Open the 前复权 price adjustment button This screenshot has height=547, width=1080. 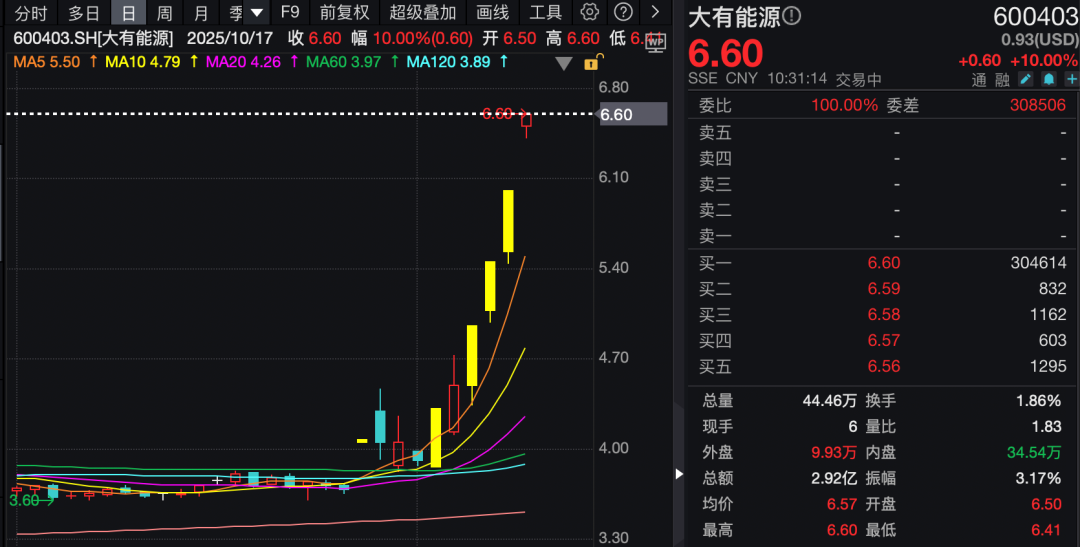pos(344,13)
